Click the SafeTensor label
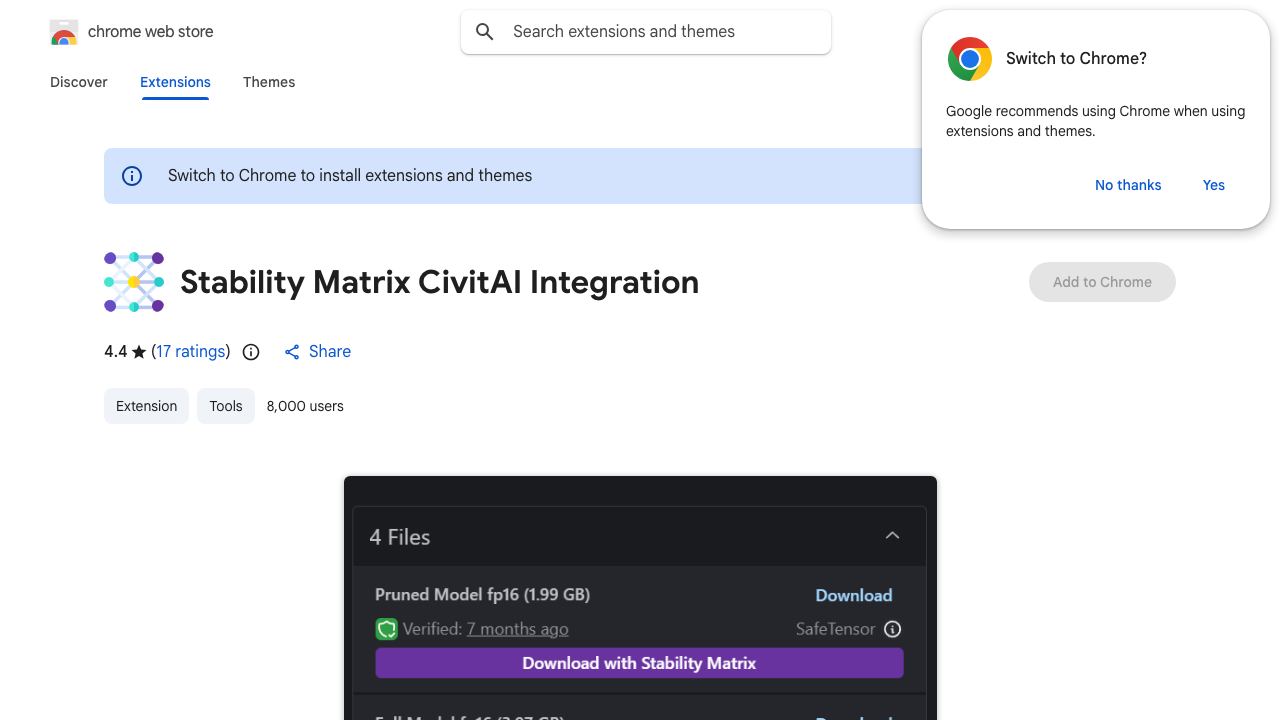1280x720 pixels. point(835,629)
